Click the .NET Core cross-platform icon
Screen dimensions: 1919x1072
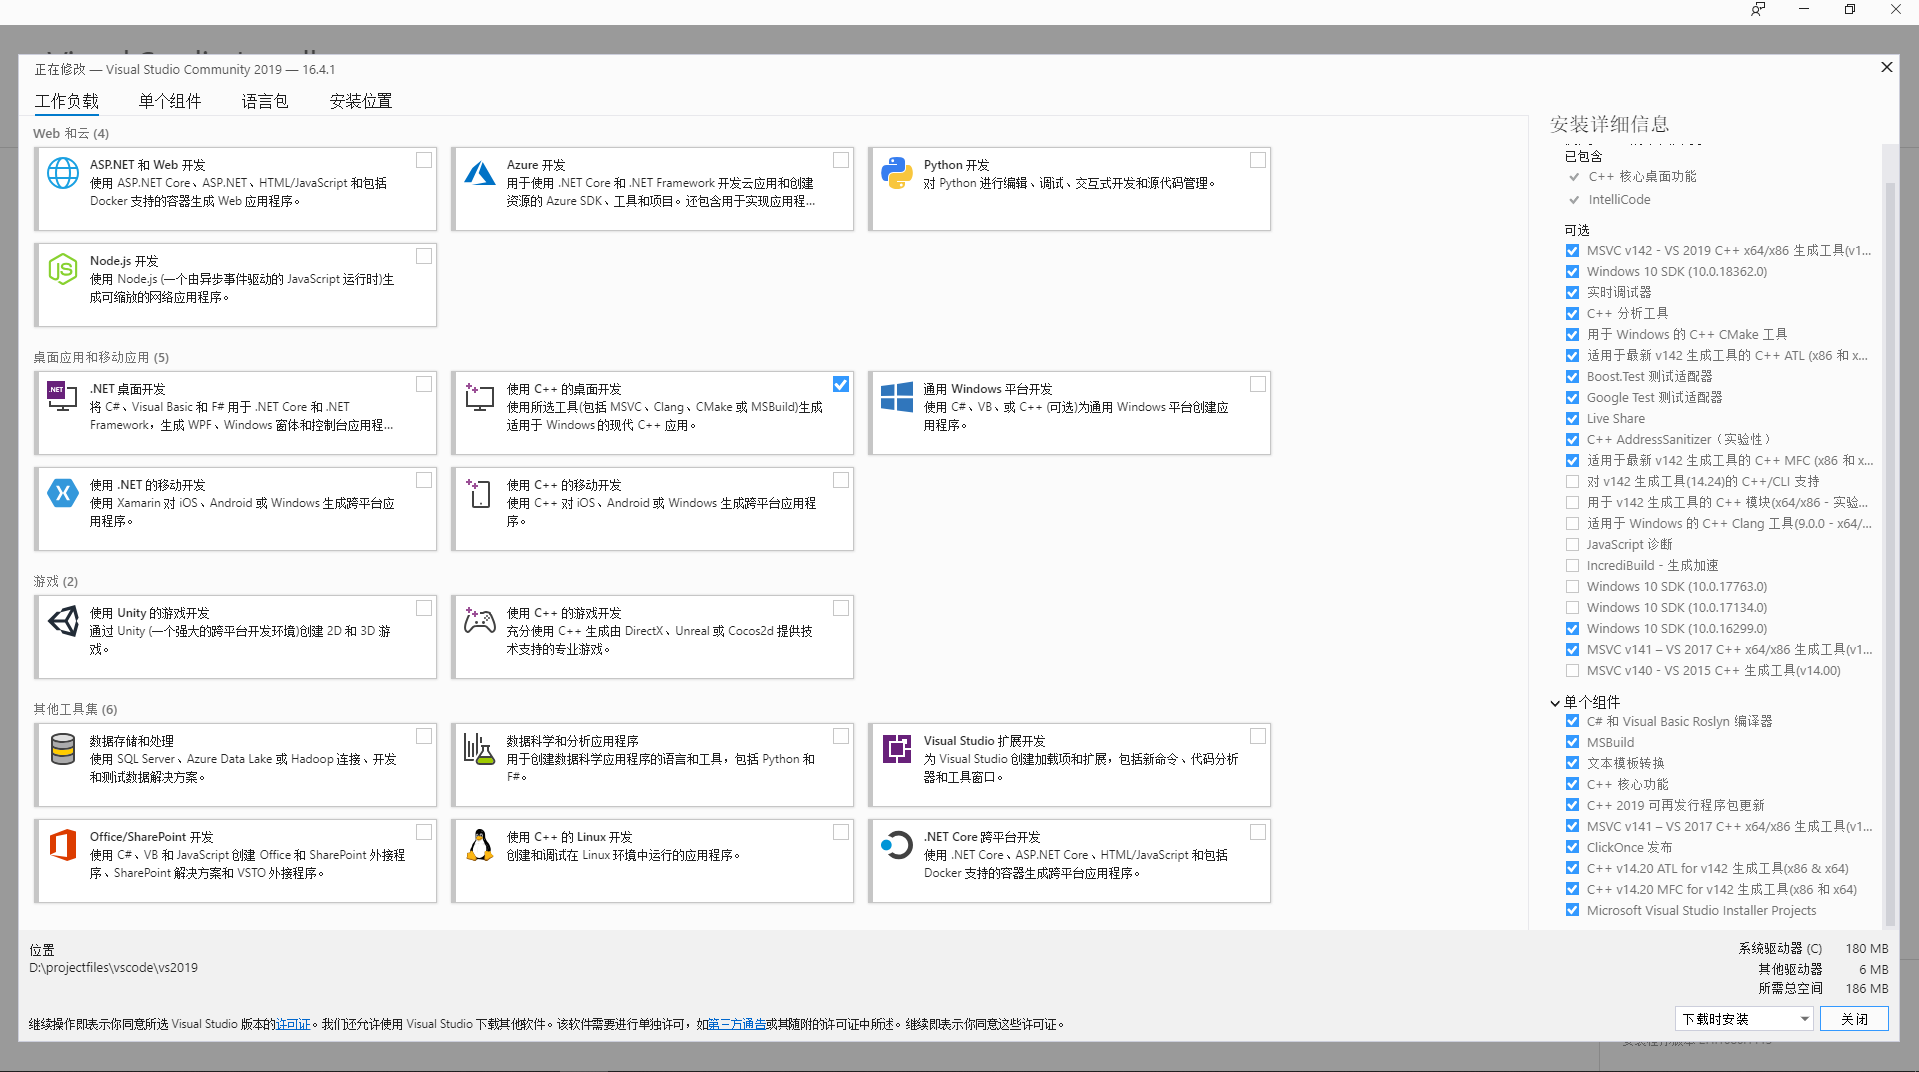[x=897, y=845]
